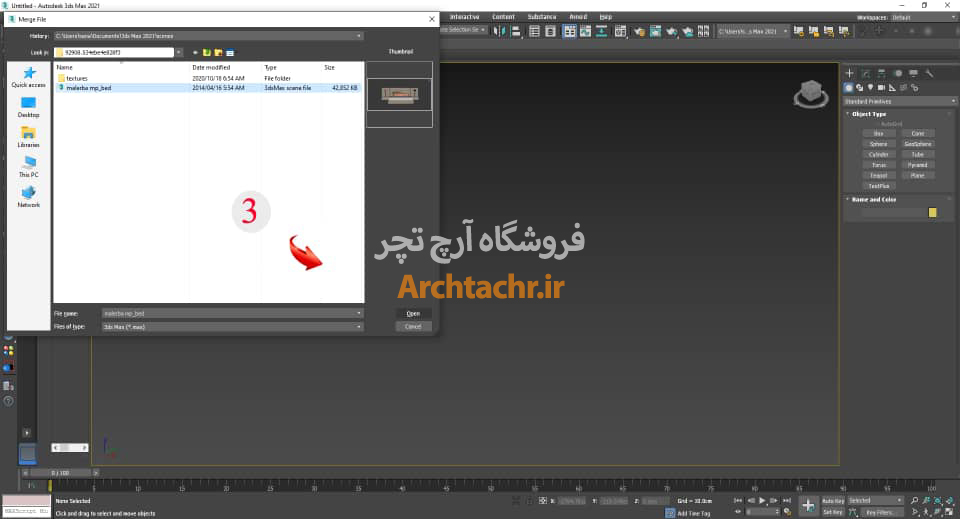Image resolution: width=960 pixels, height=519 pixels.
Task: Open the Create tab in command panel
Action: (849, 73)
